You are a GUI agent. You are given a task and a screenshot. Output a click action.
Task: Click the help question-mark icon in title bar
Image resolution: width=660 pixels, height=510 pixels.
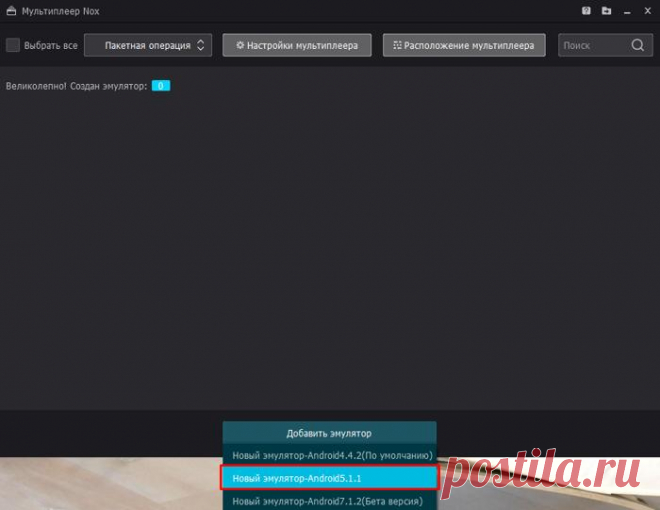[x=586, y=11]
